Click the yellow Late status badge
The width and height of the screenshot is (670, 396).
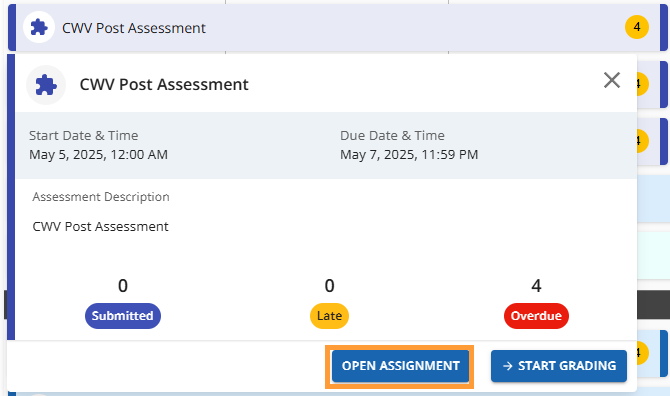coord(329,316)
